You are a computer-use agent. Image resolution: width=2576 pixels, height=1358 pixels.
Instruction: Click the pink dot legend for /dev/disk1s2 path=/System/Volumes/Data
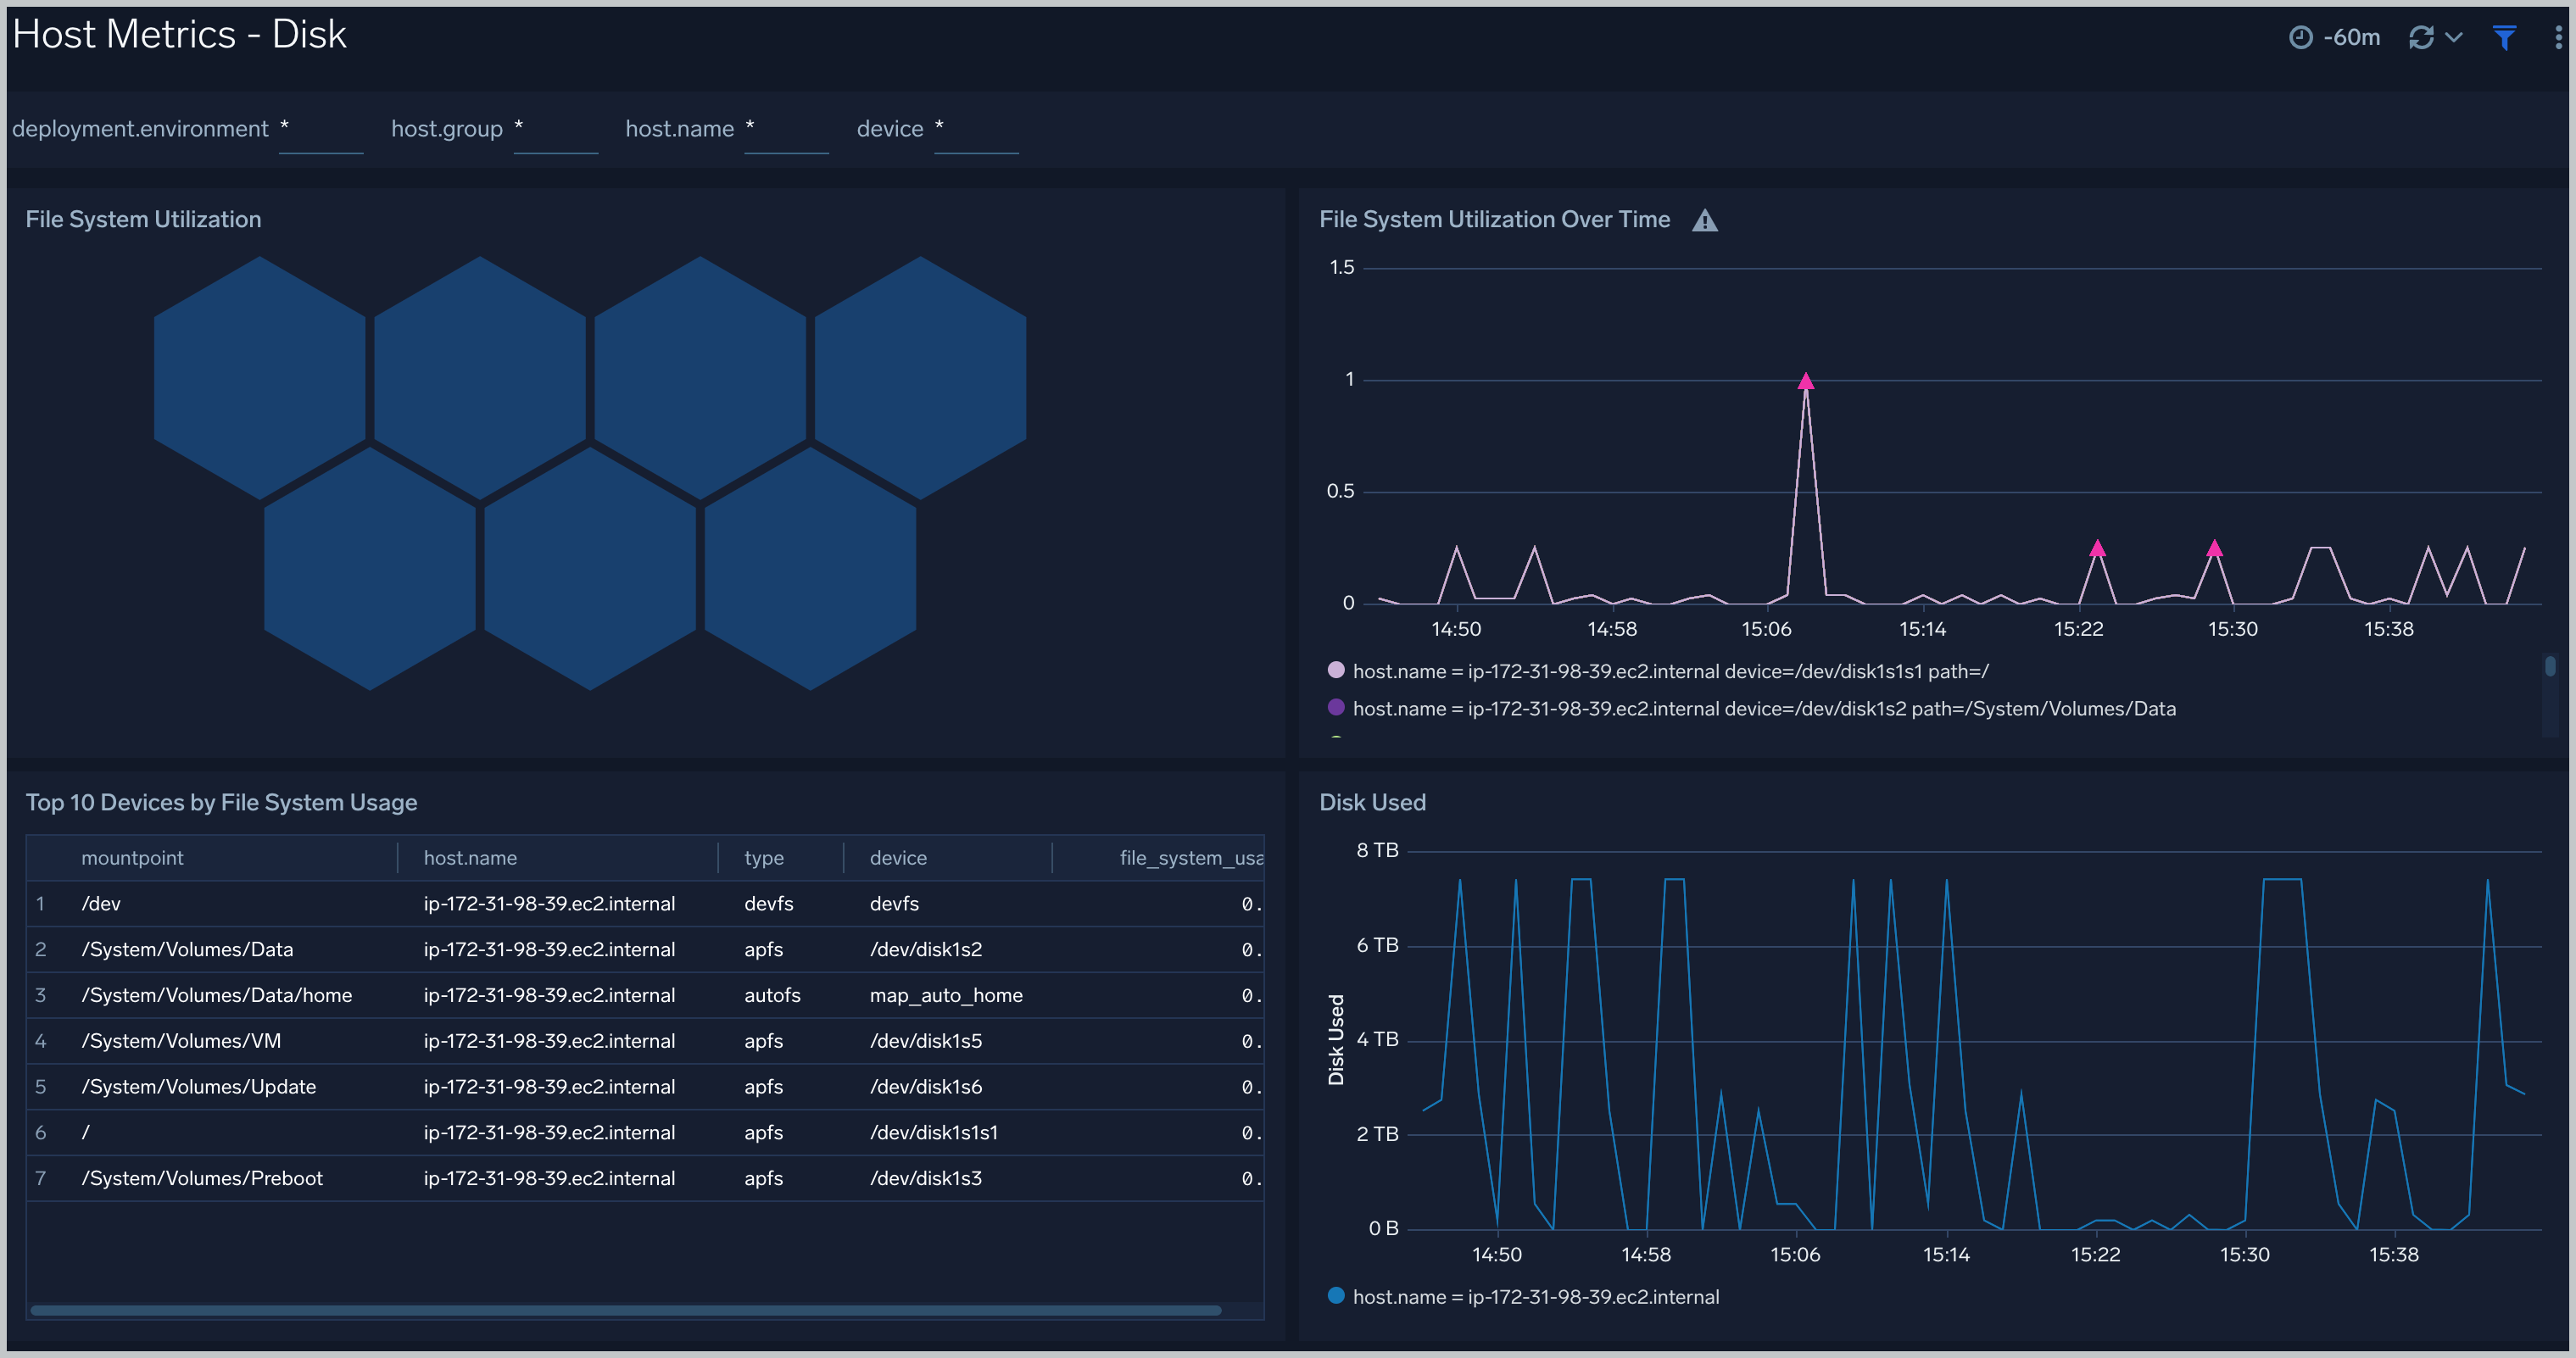(1341, 709)
